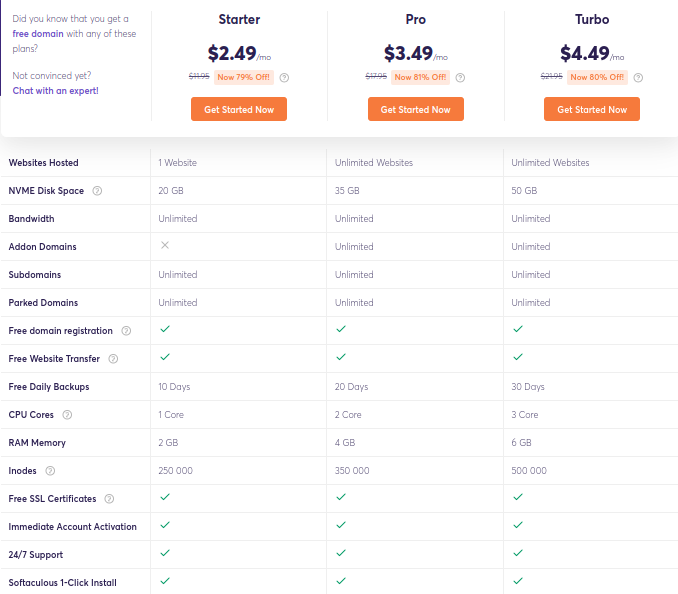
Task: Choose Turbo plan Get Started Now button
Action: (x=592, y=109)
